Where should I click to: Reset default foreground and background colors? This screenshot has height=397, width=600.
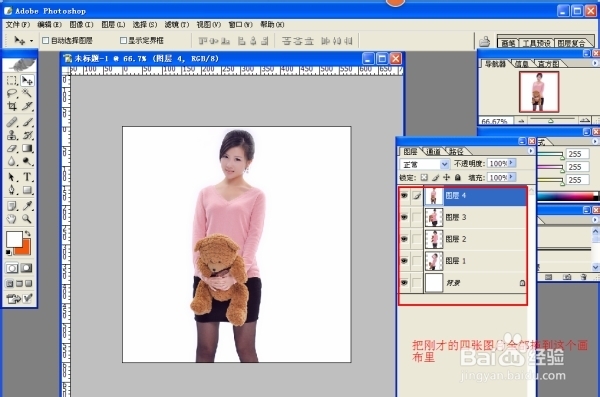pyautogui.click(x=8, y=252)
